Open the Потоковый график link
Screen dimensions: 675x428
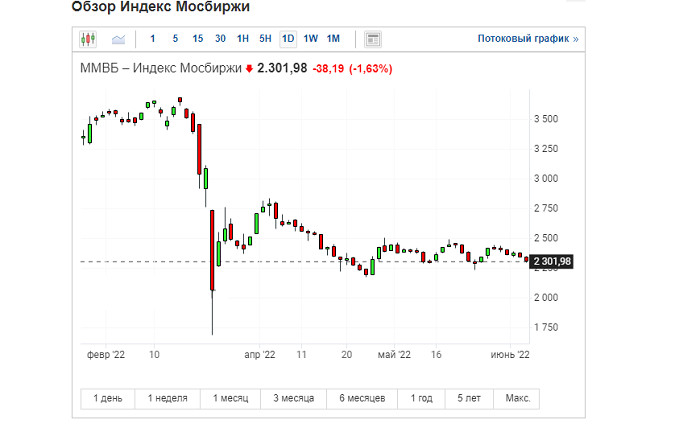(x=528, y=39)
